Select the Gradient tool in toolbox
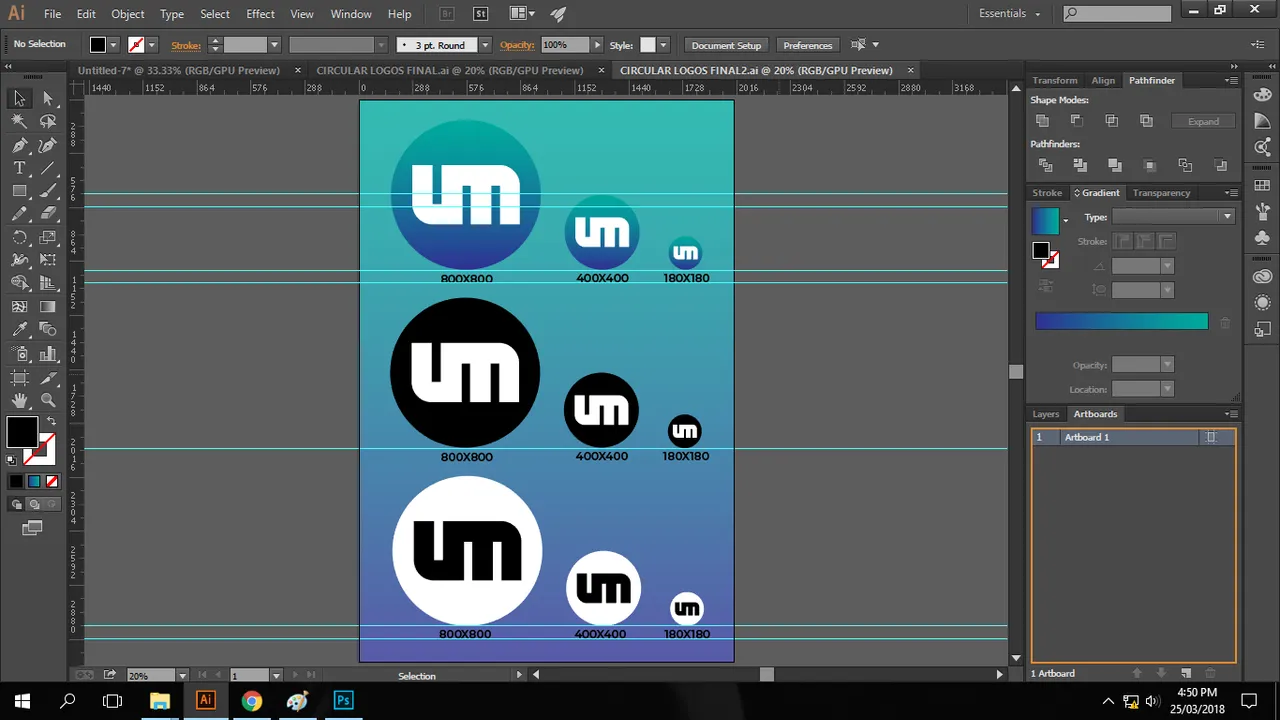 coord(48,307)
